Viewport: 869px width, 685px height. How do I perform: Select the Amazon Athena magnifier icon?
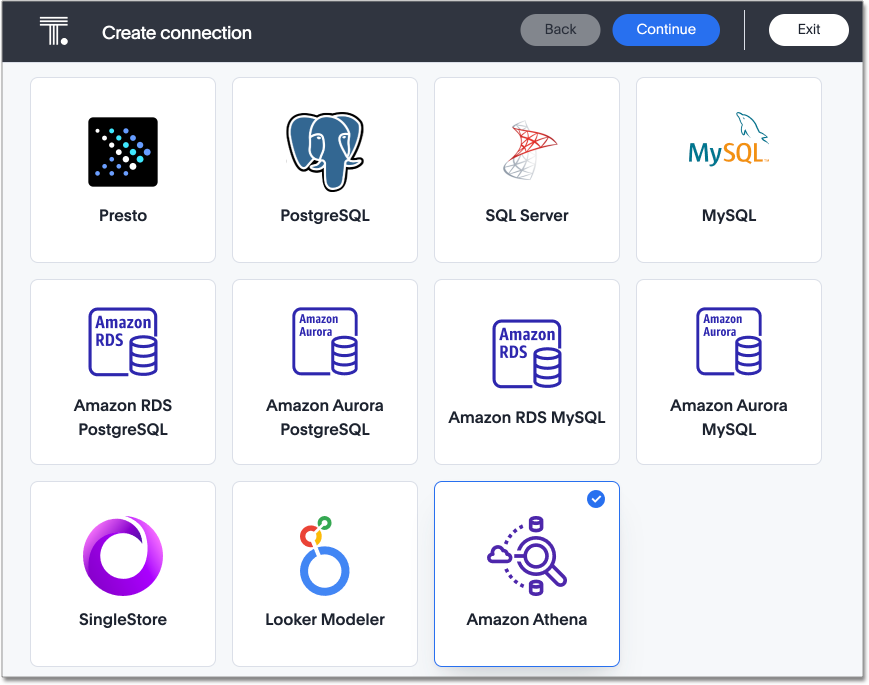click(x=526, y=556)
